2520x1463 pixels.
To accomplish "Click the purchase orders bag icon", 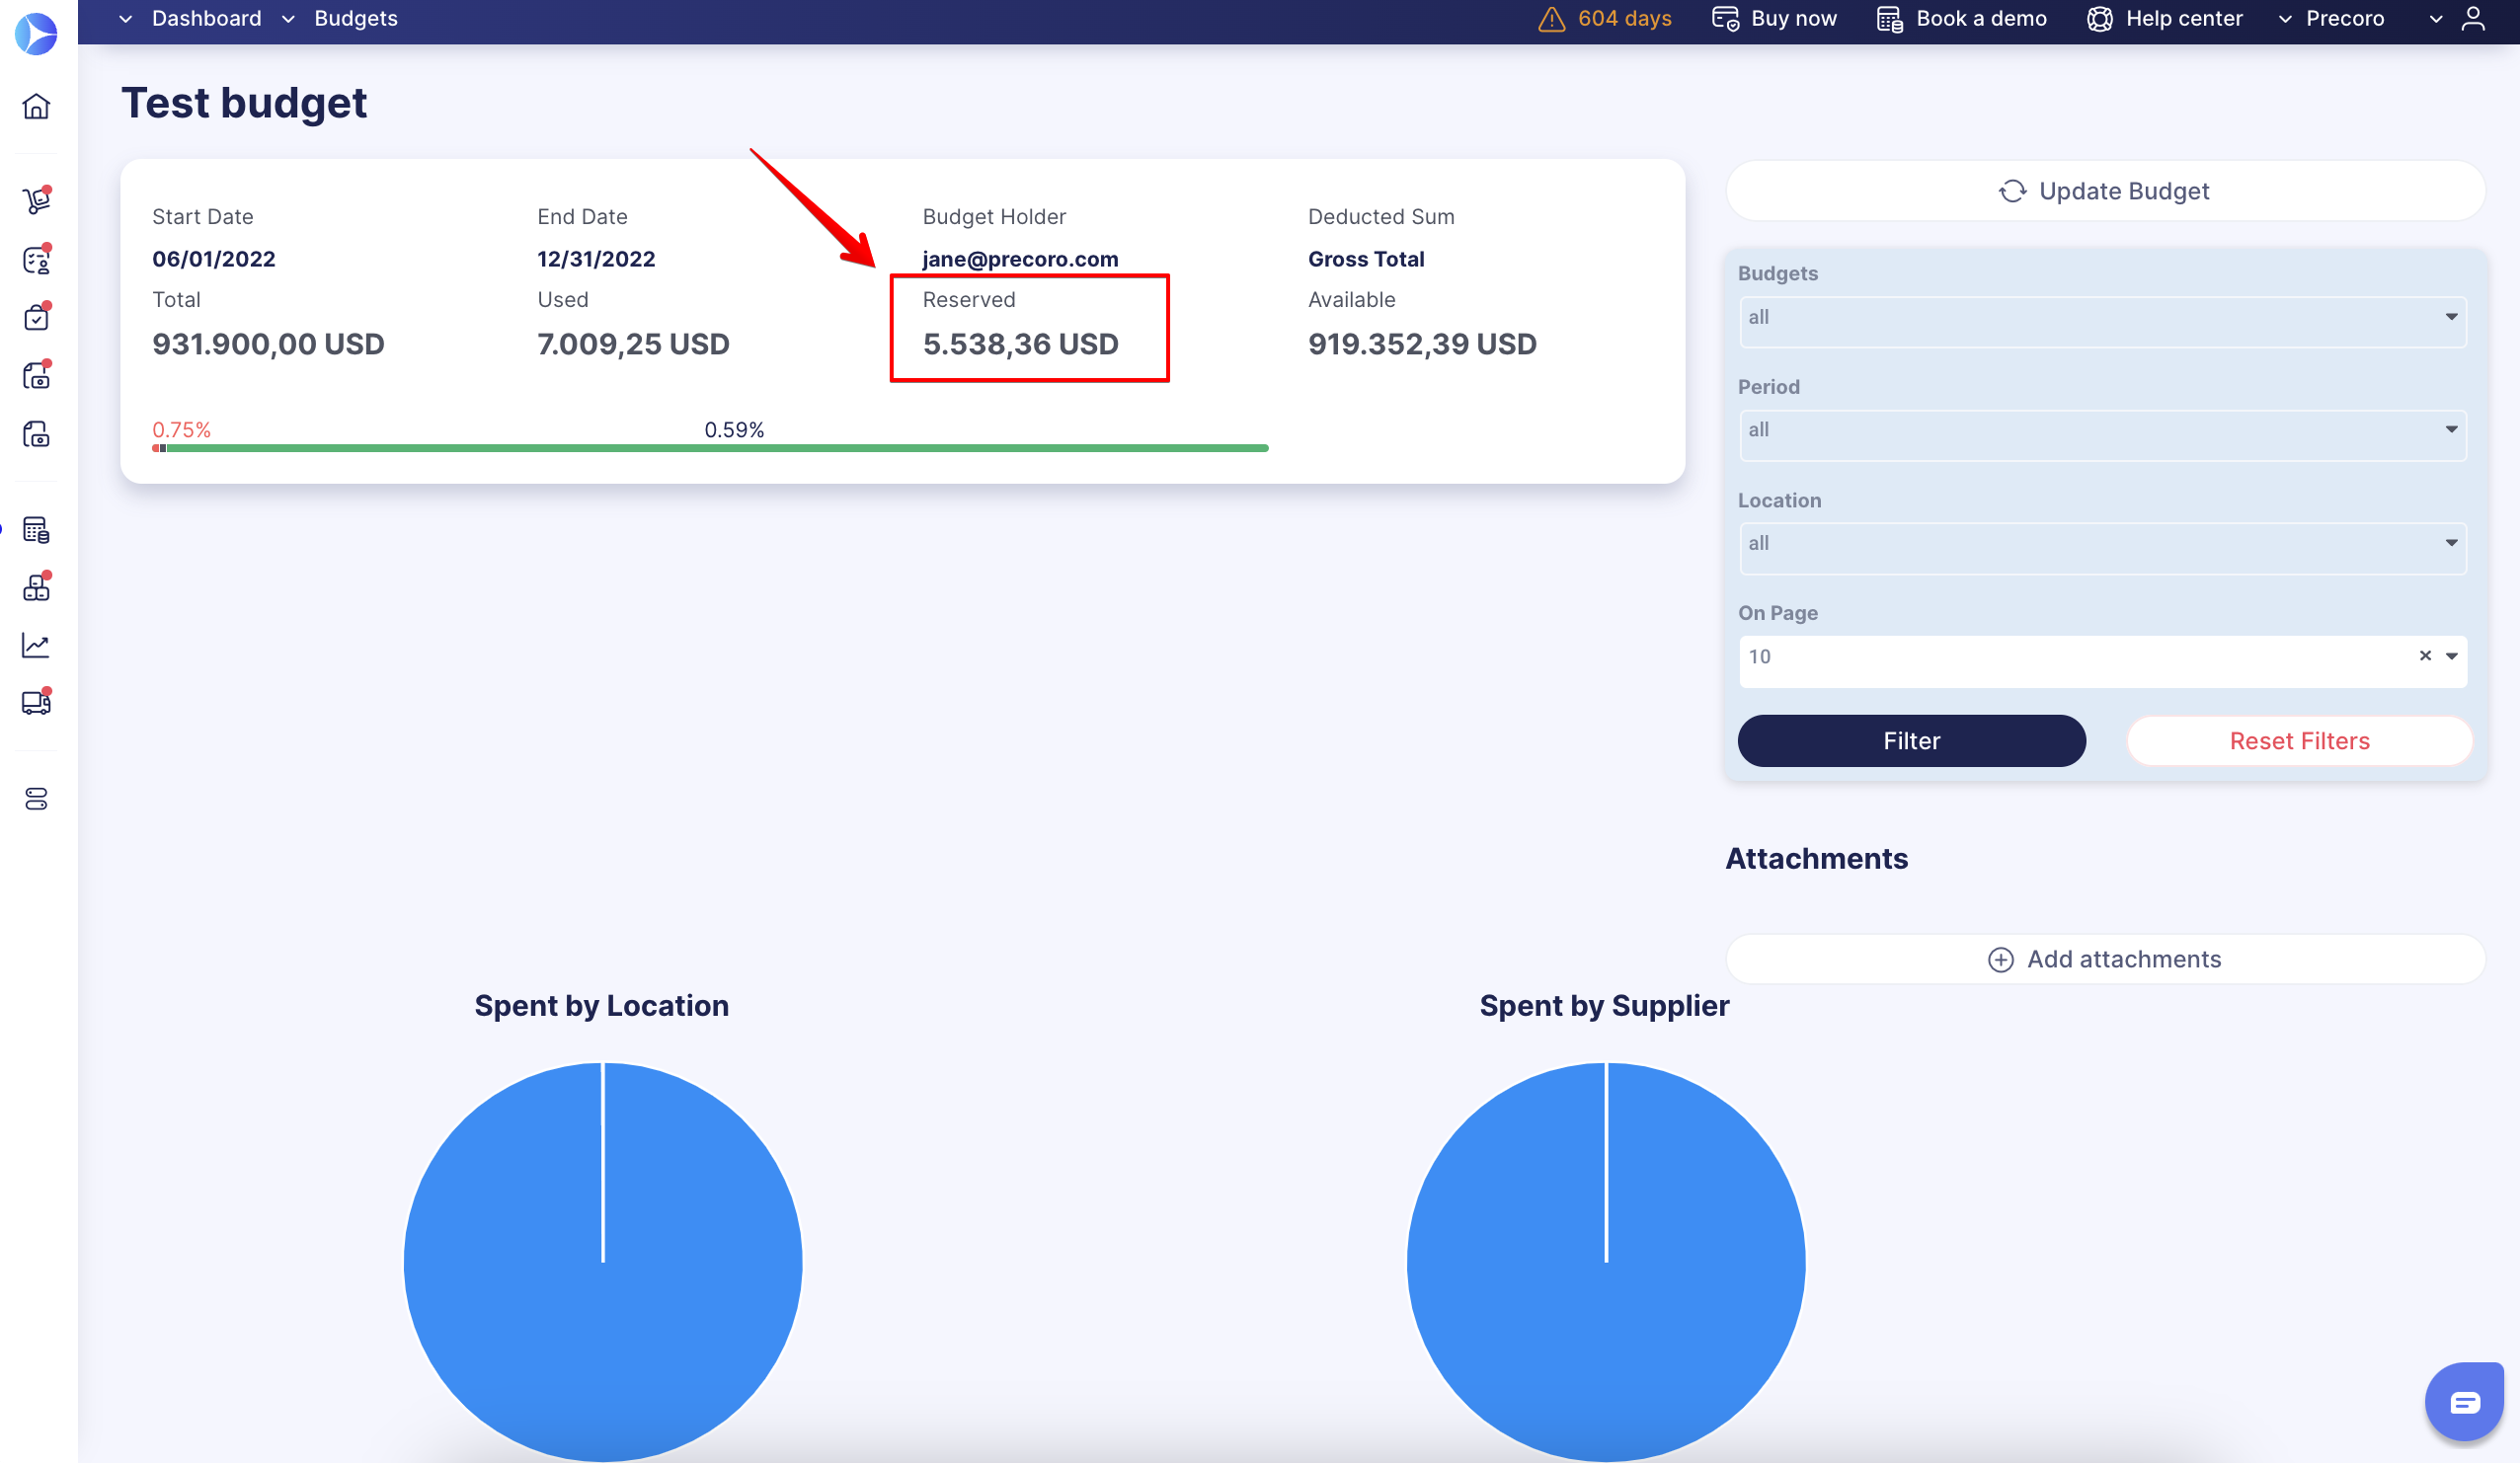I will pyautogui.click(x=36, y=317).
